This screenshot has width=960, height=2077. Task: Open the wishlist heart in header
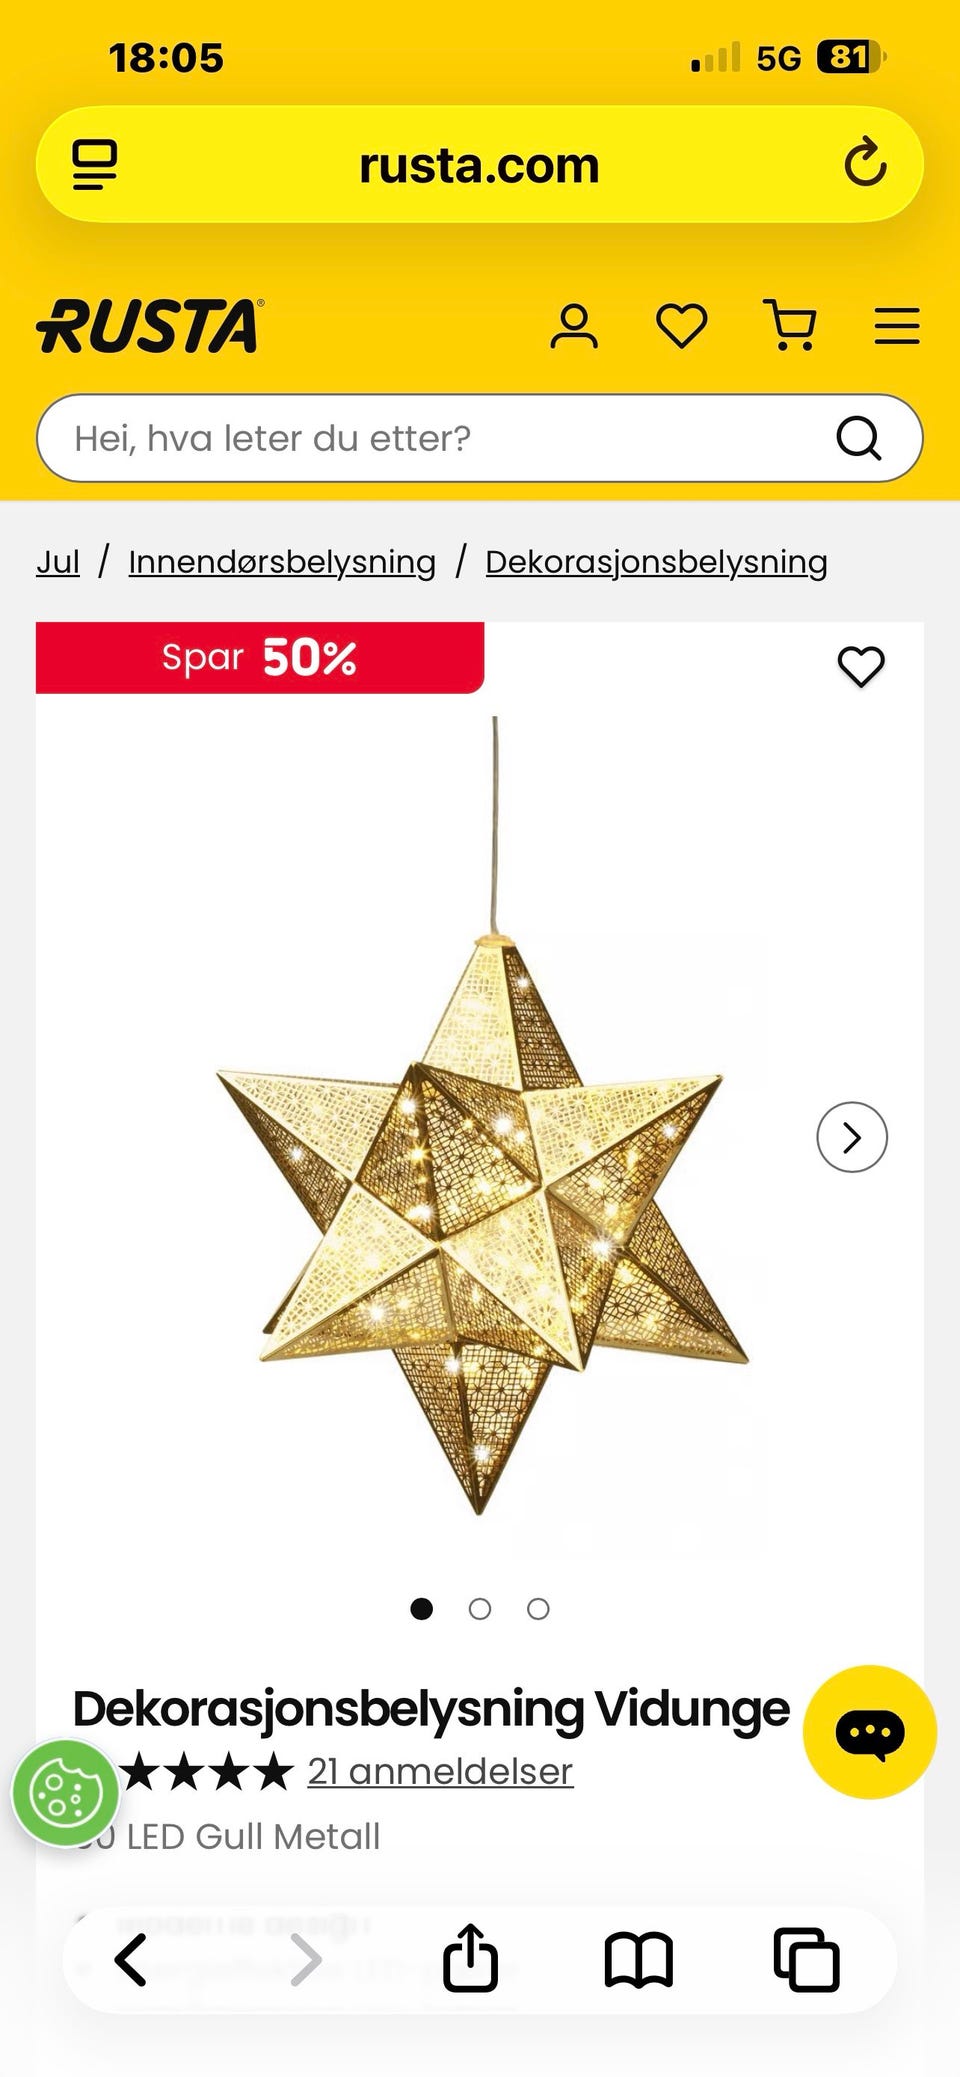pyautogui.click(x=682, y=326)
